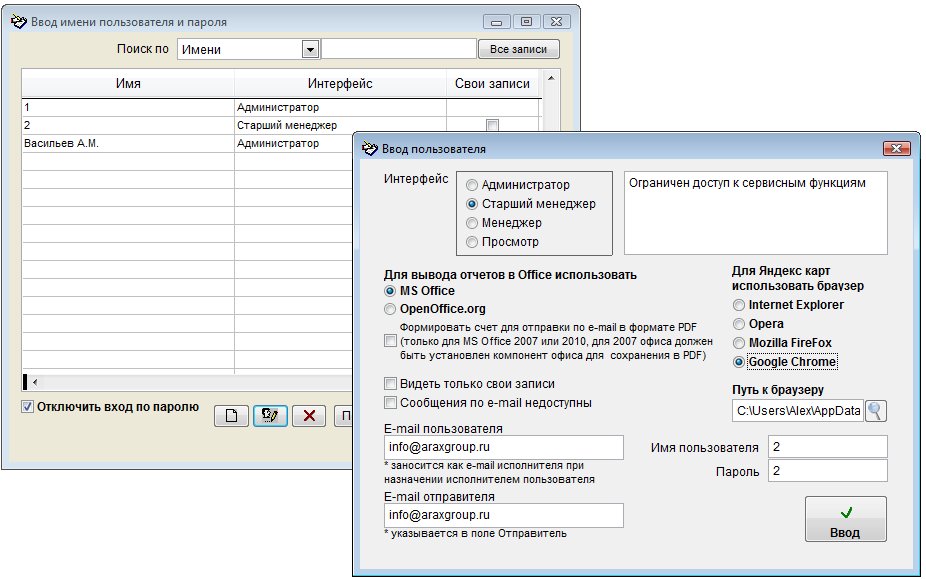Click the Имя column header
The image size is (926, 579).
pos(128,83)
